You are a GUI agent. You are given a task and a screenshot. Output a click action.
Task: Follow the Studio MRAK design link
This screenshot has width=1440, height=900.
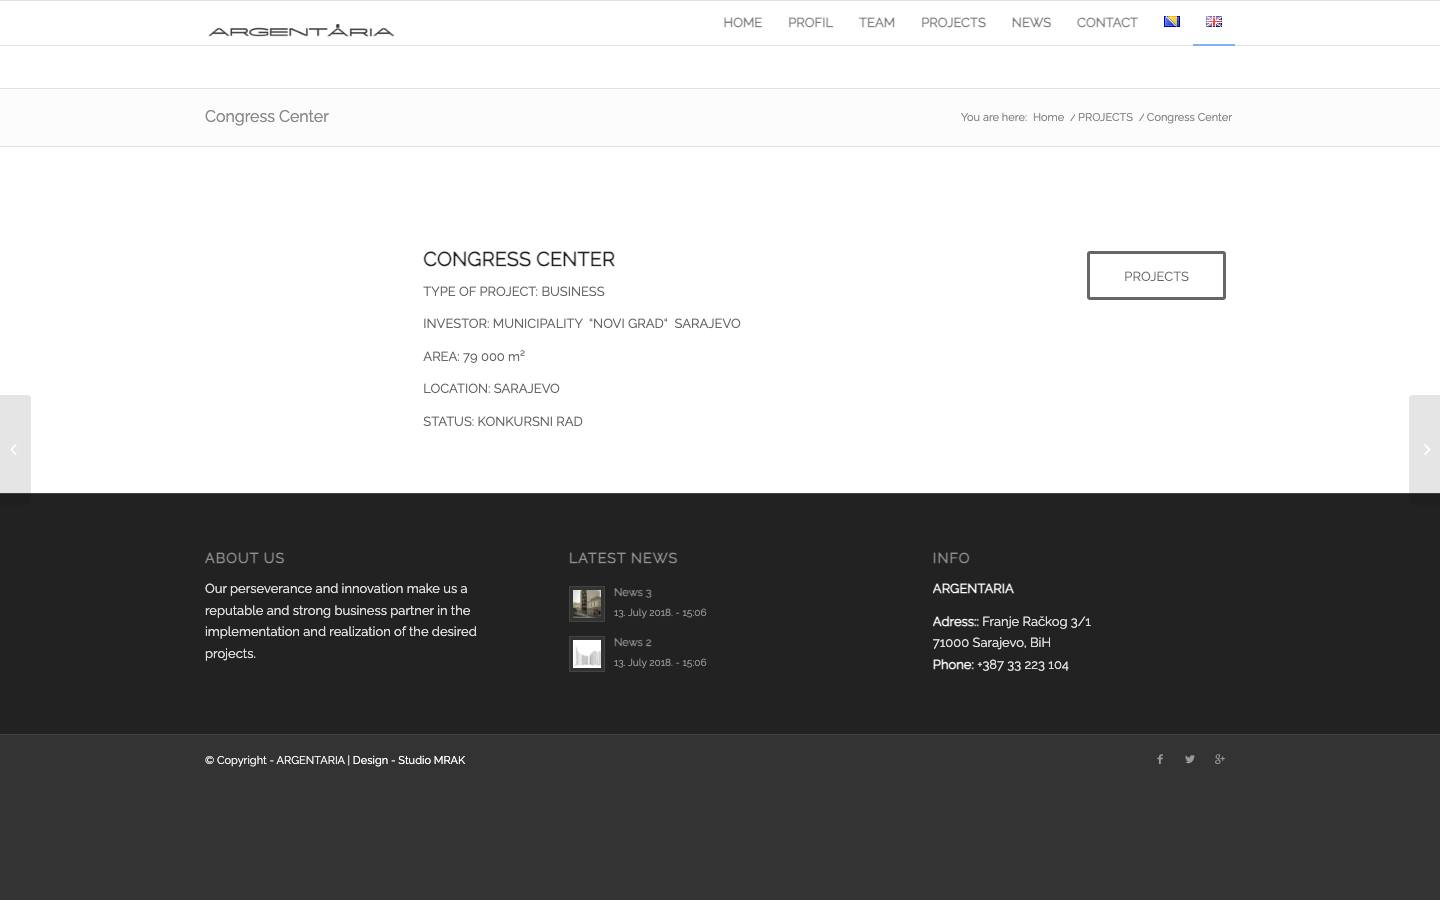(432, 760)
